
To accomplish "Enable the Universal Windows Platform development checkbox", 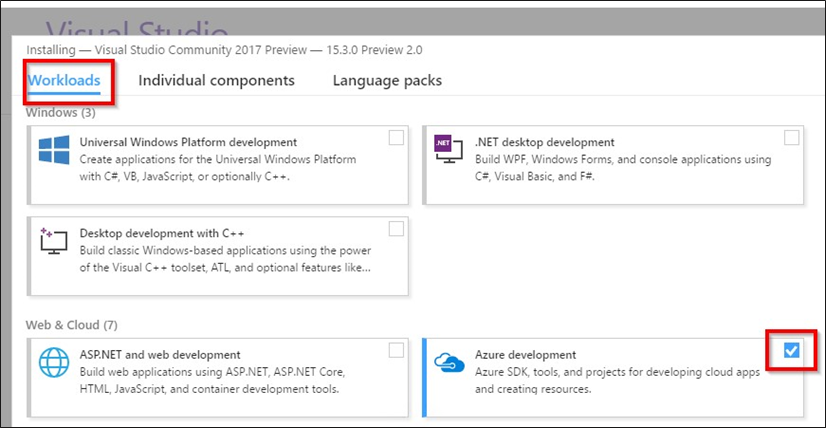I will (397, 138).
